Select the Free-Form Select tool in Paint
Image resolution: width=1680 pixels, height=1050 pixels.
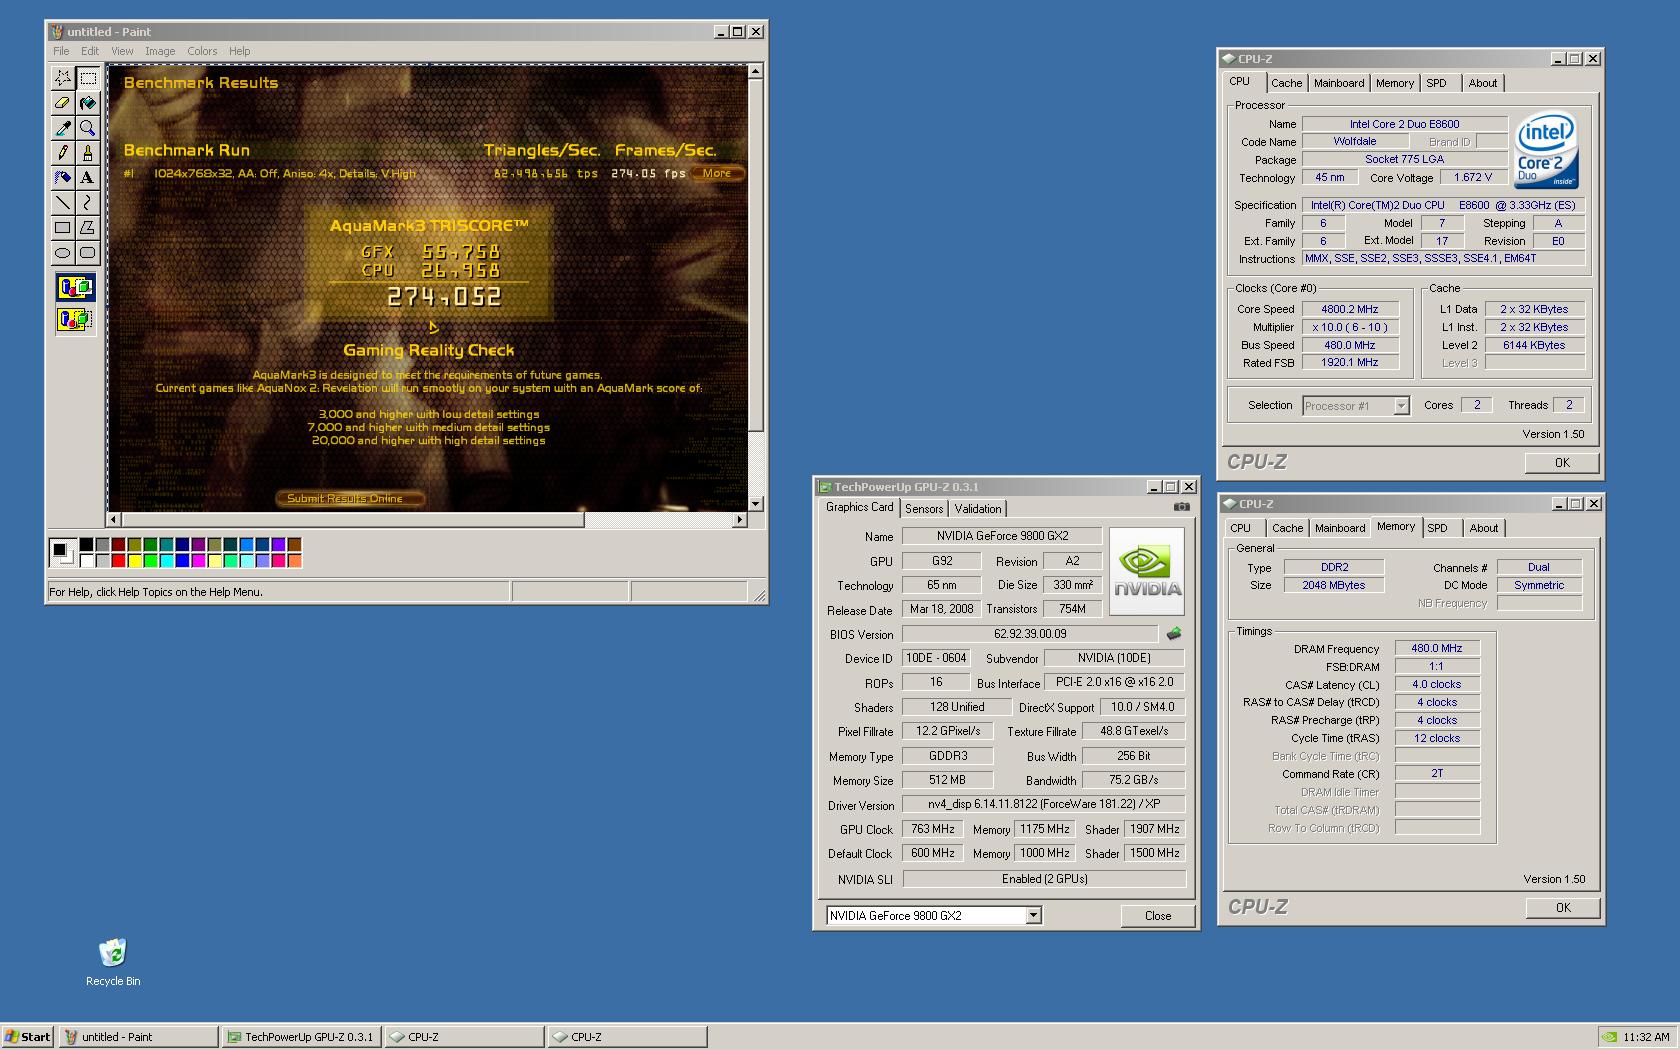pyautogui.click(x=63, y=78)
